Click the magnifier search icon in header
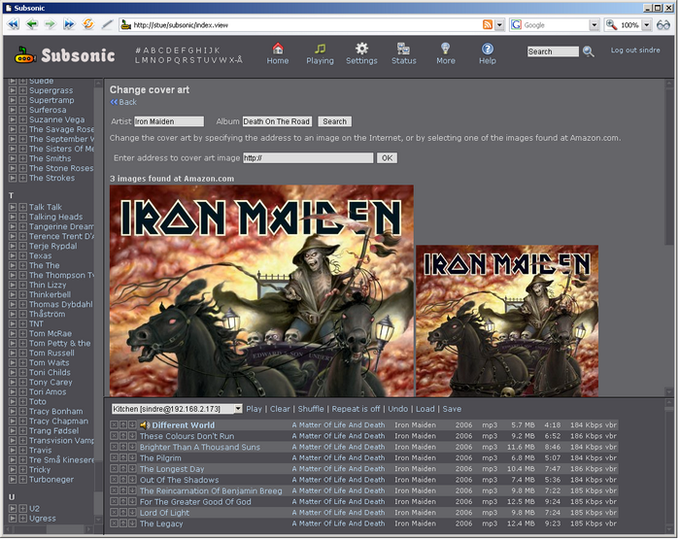Image resolution: width=680 pixels, height=540 pixels. point(588,51)
